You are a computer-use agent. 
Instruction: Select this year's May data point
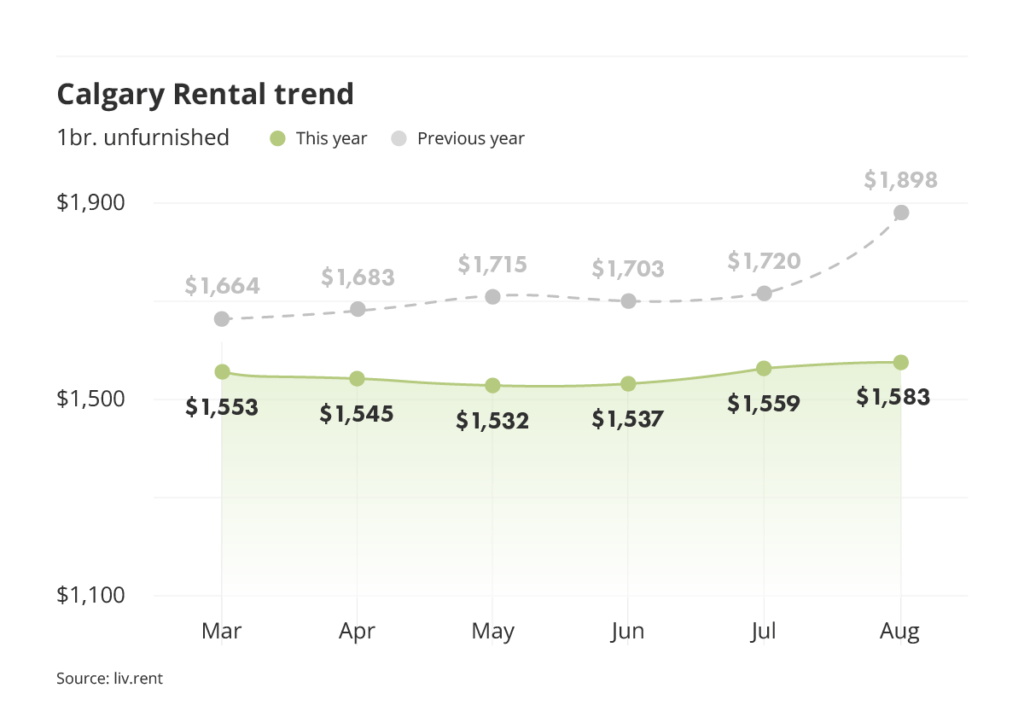coord(493,386)
